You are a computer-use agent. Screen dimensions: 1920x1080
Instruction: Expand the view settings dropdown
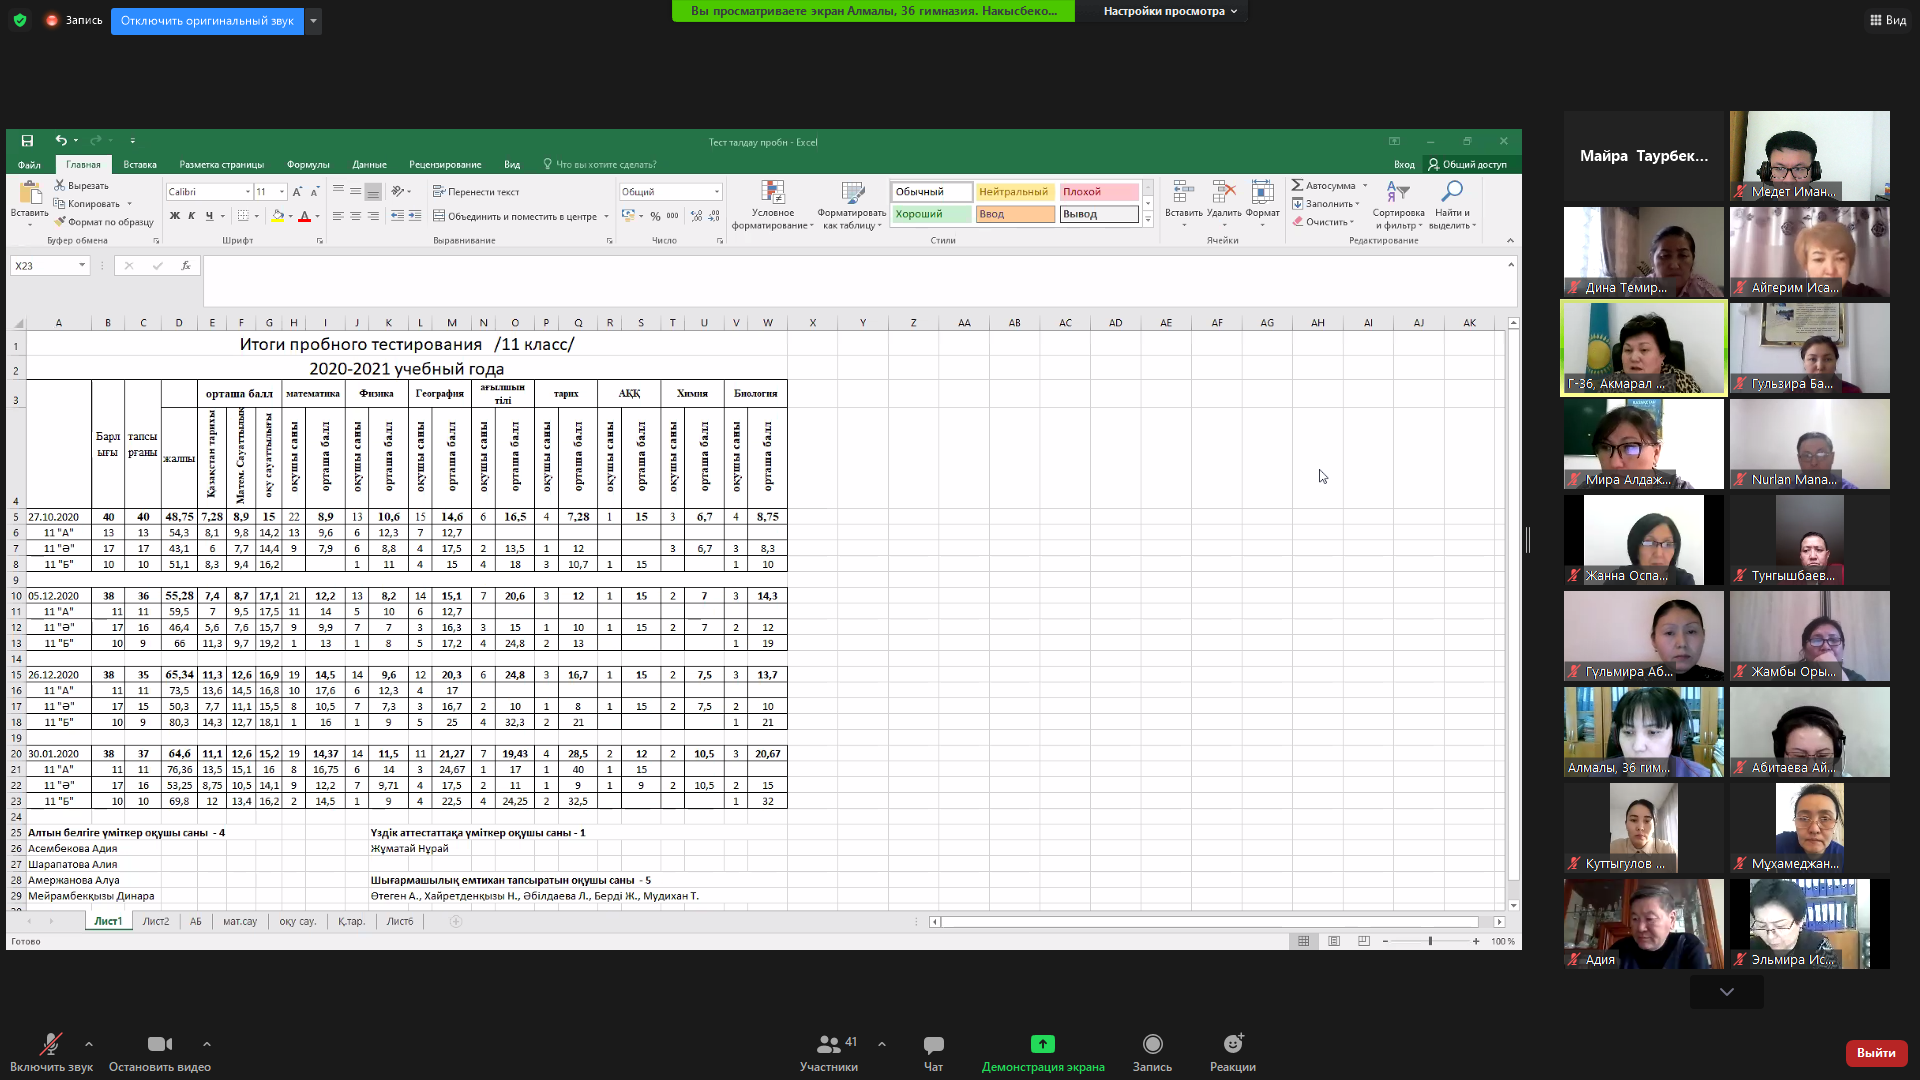1170,11
